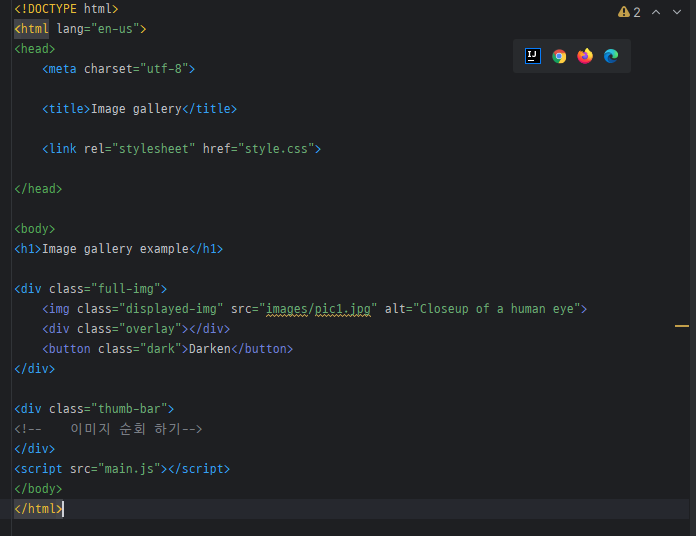Click the closing head tag

pos(38,189)
